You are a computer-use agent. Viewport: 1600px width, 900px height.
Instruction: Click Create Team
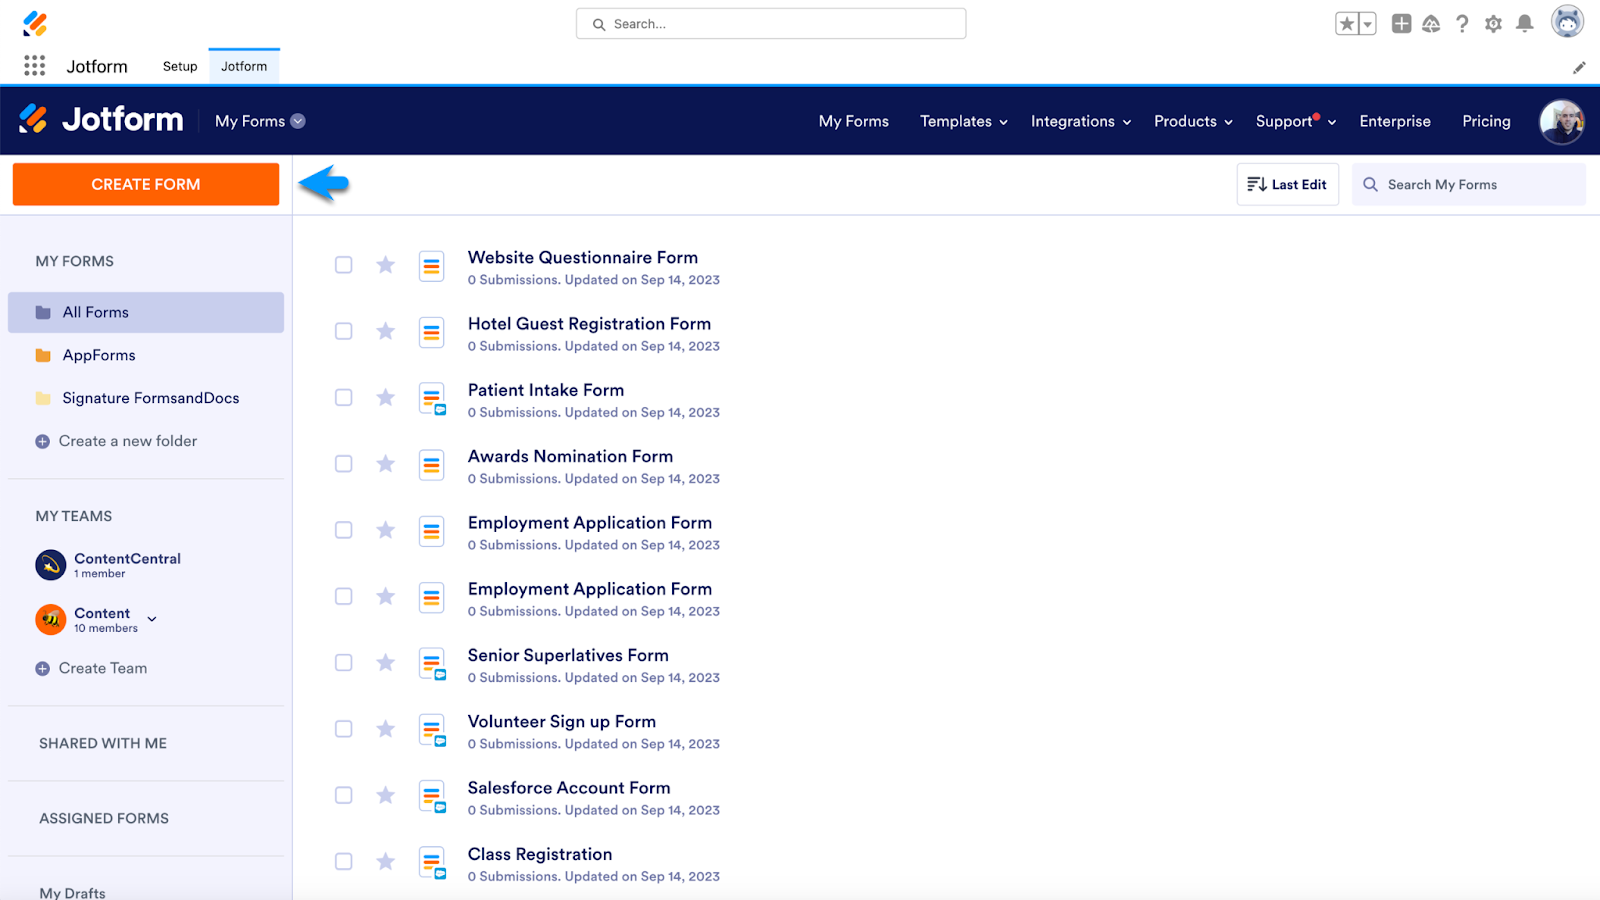pos(91,668)
